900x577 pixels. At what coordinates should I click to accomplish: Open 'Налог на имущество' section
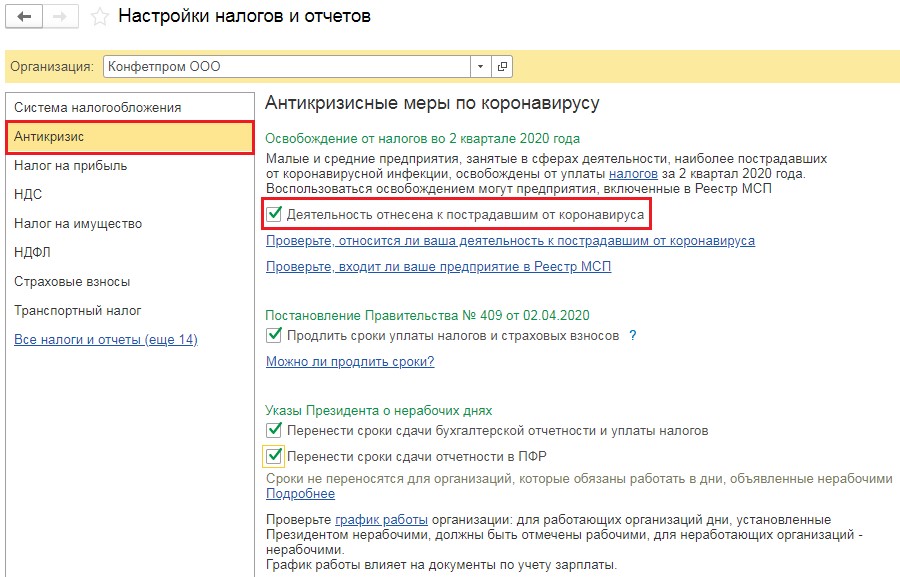[x=130, y=223]
